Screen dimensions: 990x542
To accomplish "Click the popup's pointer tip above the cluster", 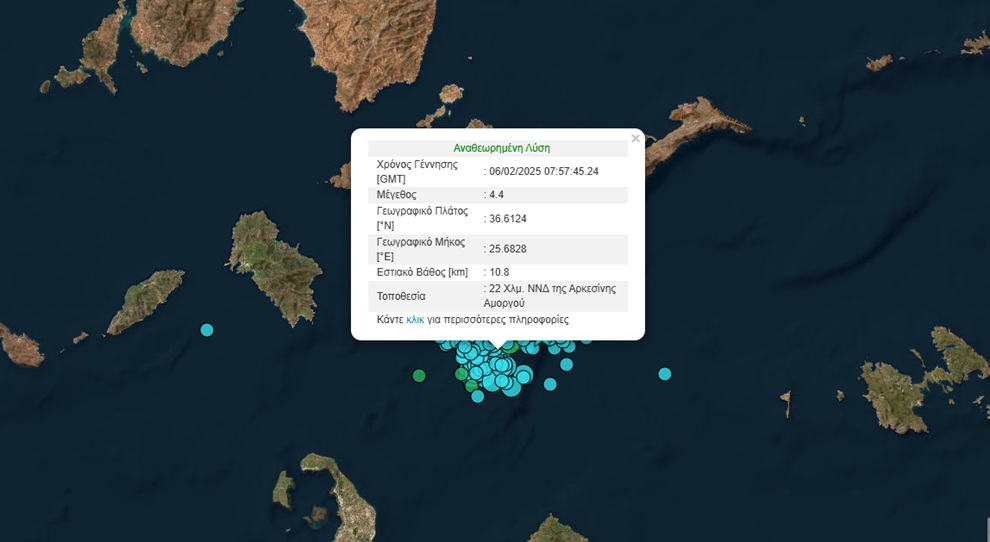I will (x=498, y=349).
